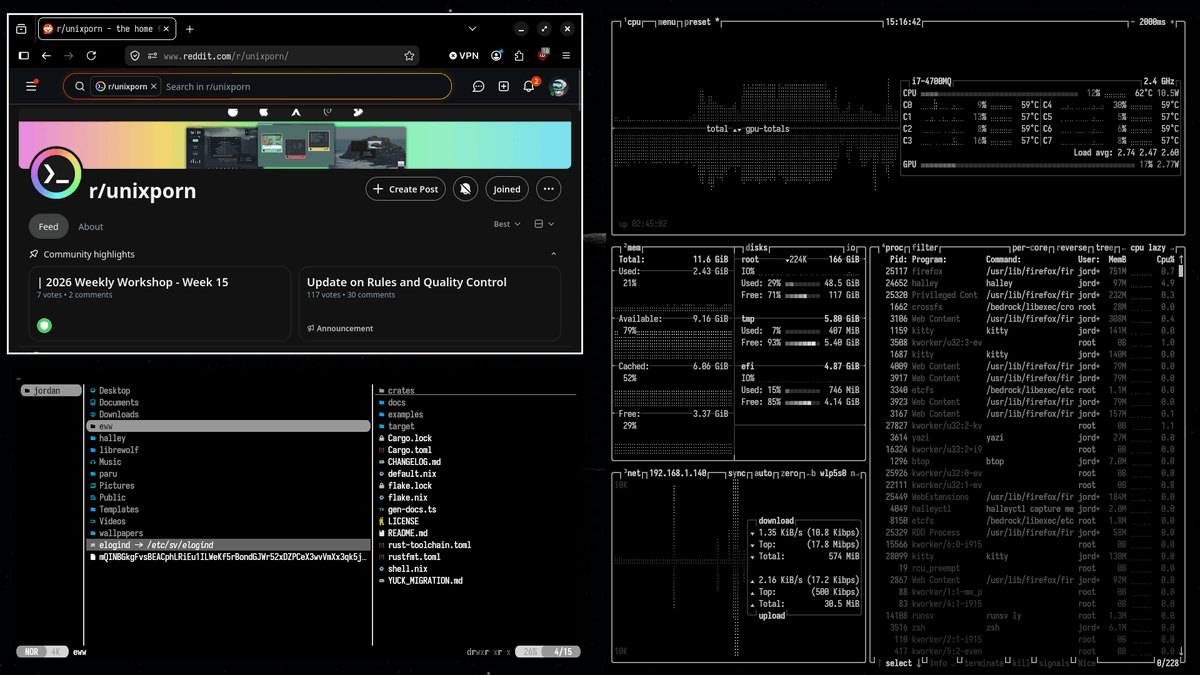Select the eww folder in yazi
Viewport: 1200px width, 675px height.
click(x=228, y=426)
